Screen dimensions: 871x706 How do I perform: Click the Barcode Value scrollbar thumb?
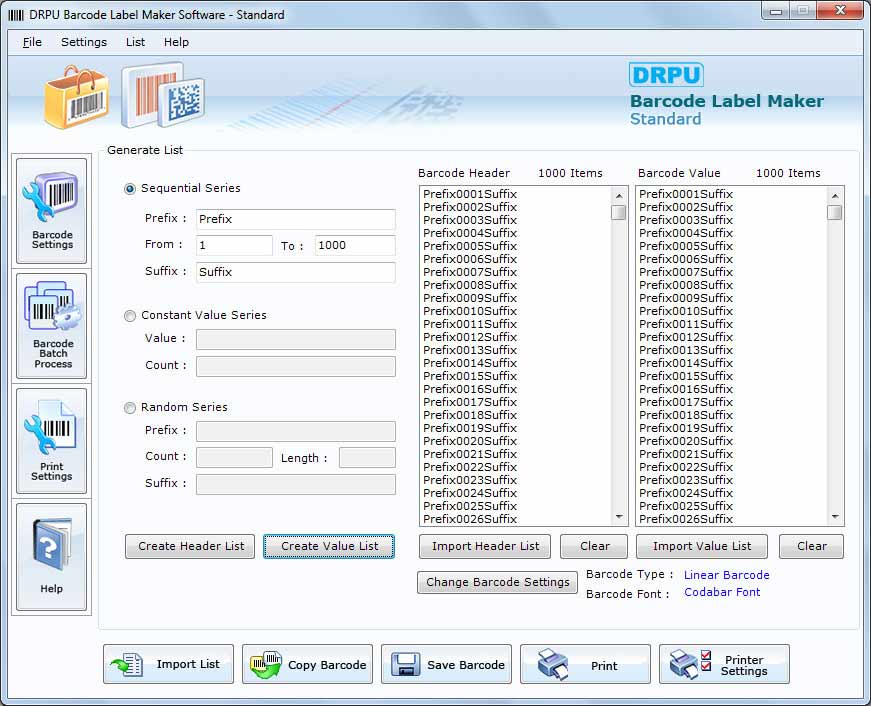(x=834, y=213)
